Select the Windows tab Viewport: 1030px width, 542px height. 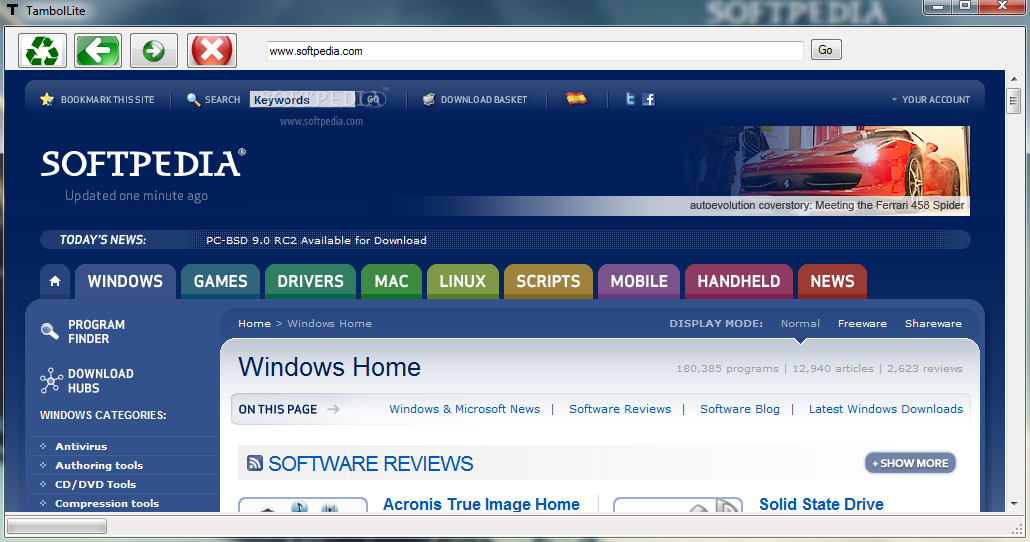(125, 281)
